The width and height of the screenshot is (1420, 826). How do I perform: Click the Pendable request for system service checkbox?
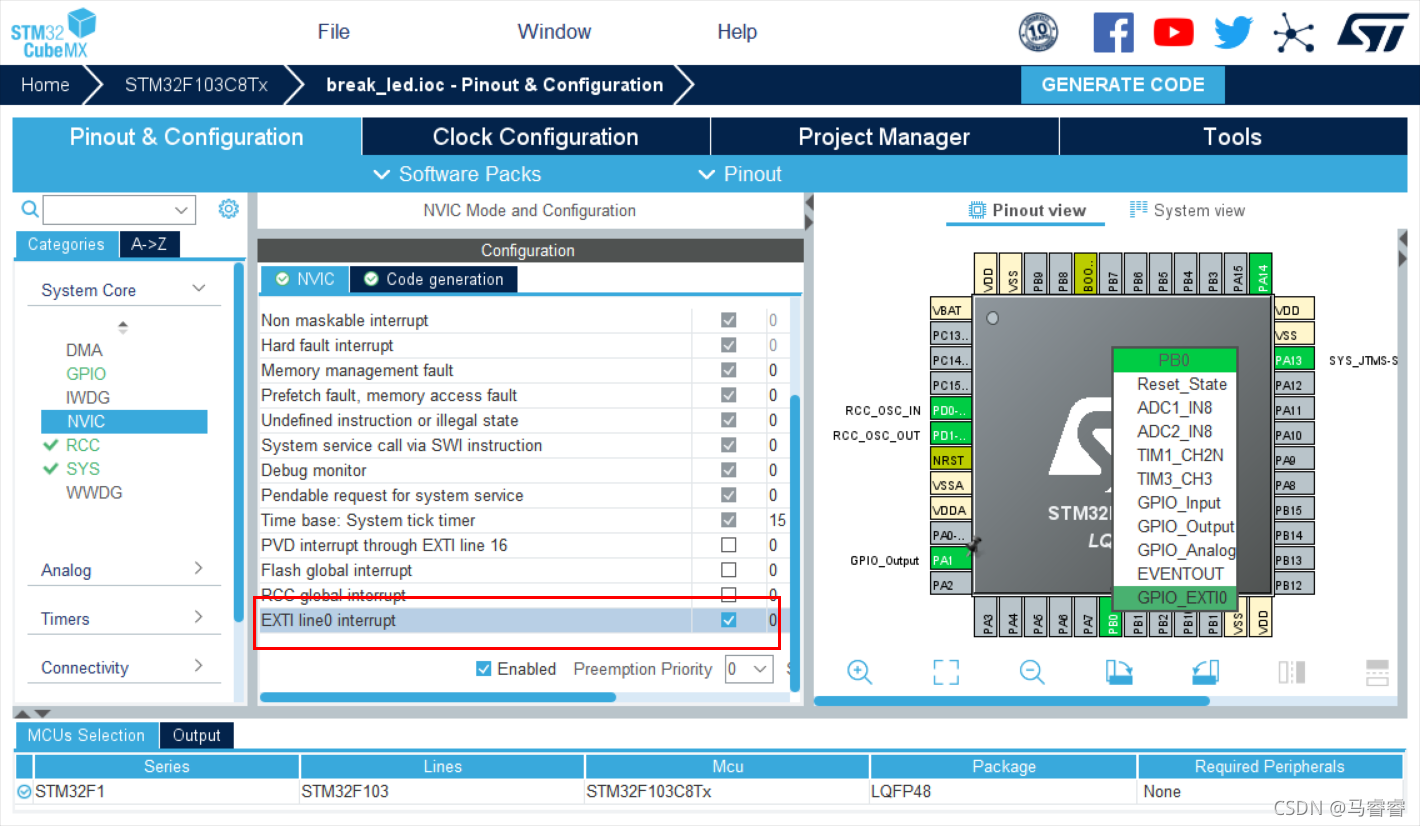click(728, 495)
